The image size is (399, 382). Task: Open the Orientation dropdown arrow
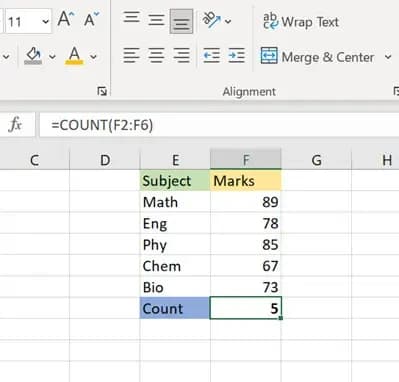tap(228, 22)
